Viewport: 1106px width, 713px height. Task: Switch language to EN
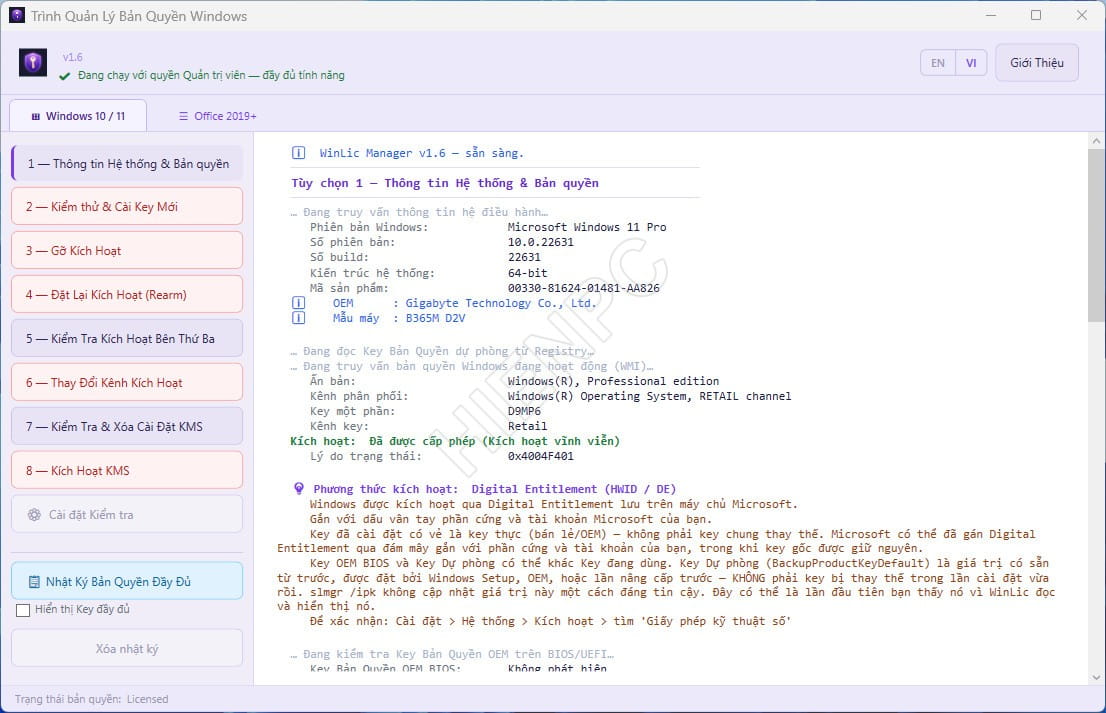(937, 63)
